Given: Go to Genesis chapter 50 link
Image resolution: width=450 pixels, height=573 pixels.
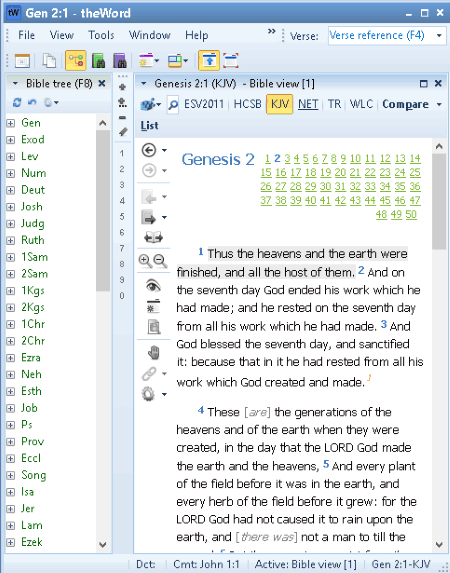Looking at the screenshot, I should tap(411, 215).
